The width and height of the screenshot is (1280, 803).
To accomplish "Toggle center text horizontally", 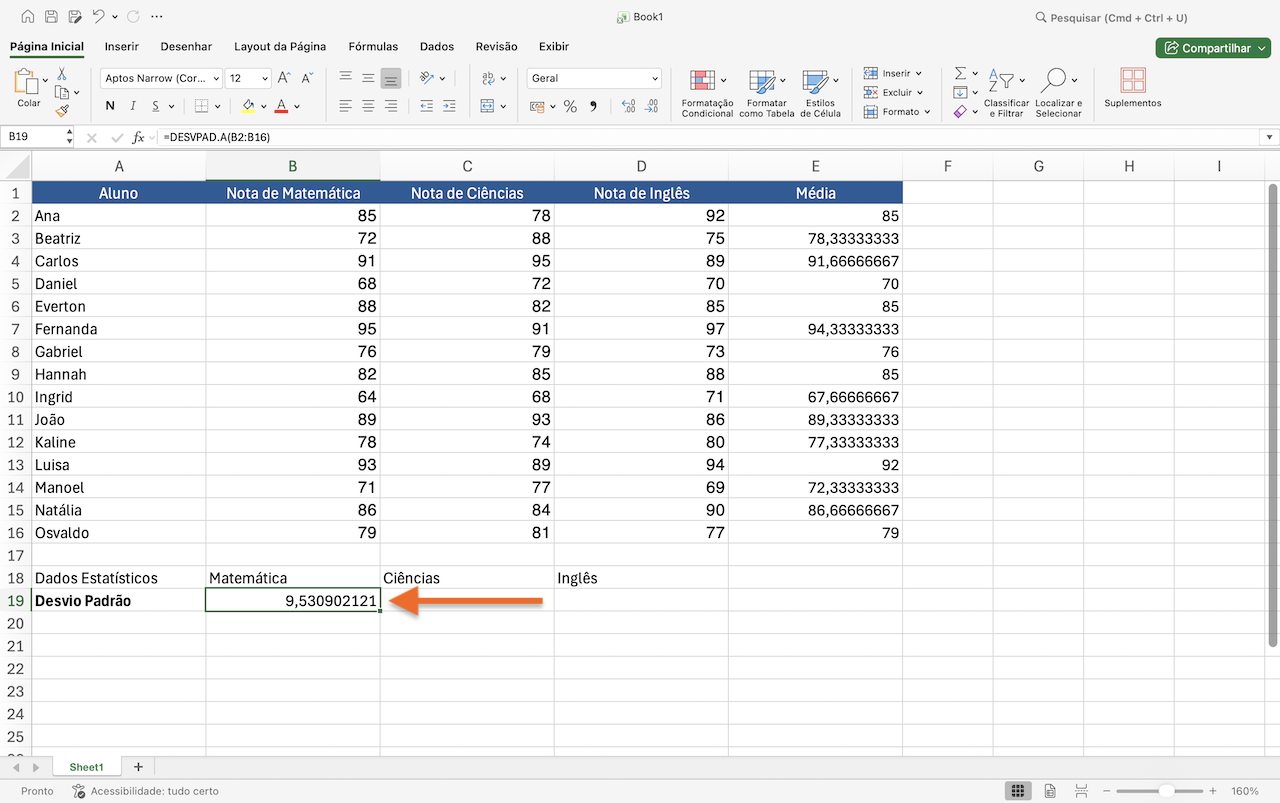I will tap(368, 105).
